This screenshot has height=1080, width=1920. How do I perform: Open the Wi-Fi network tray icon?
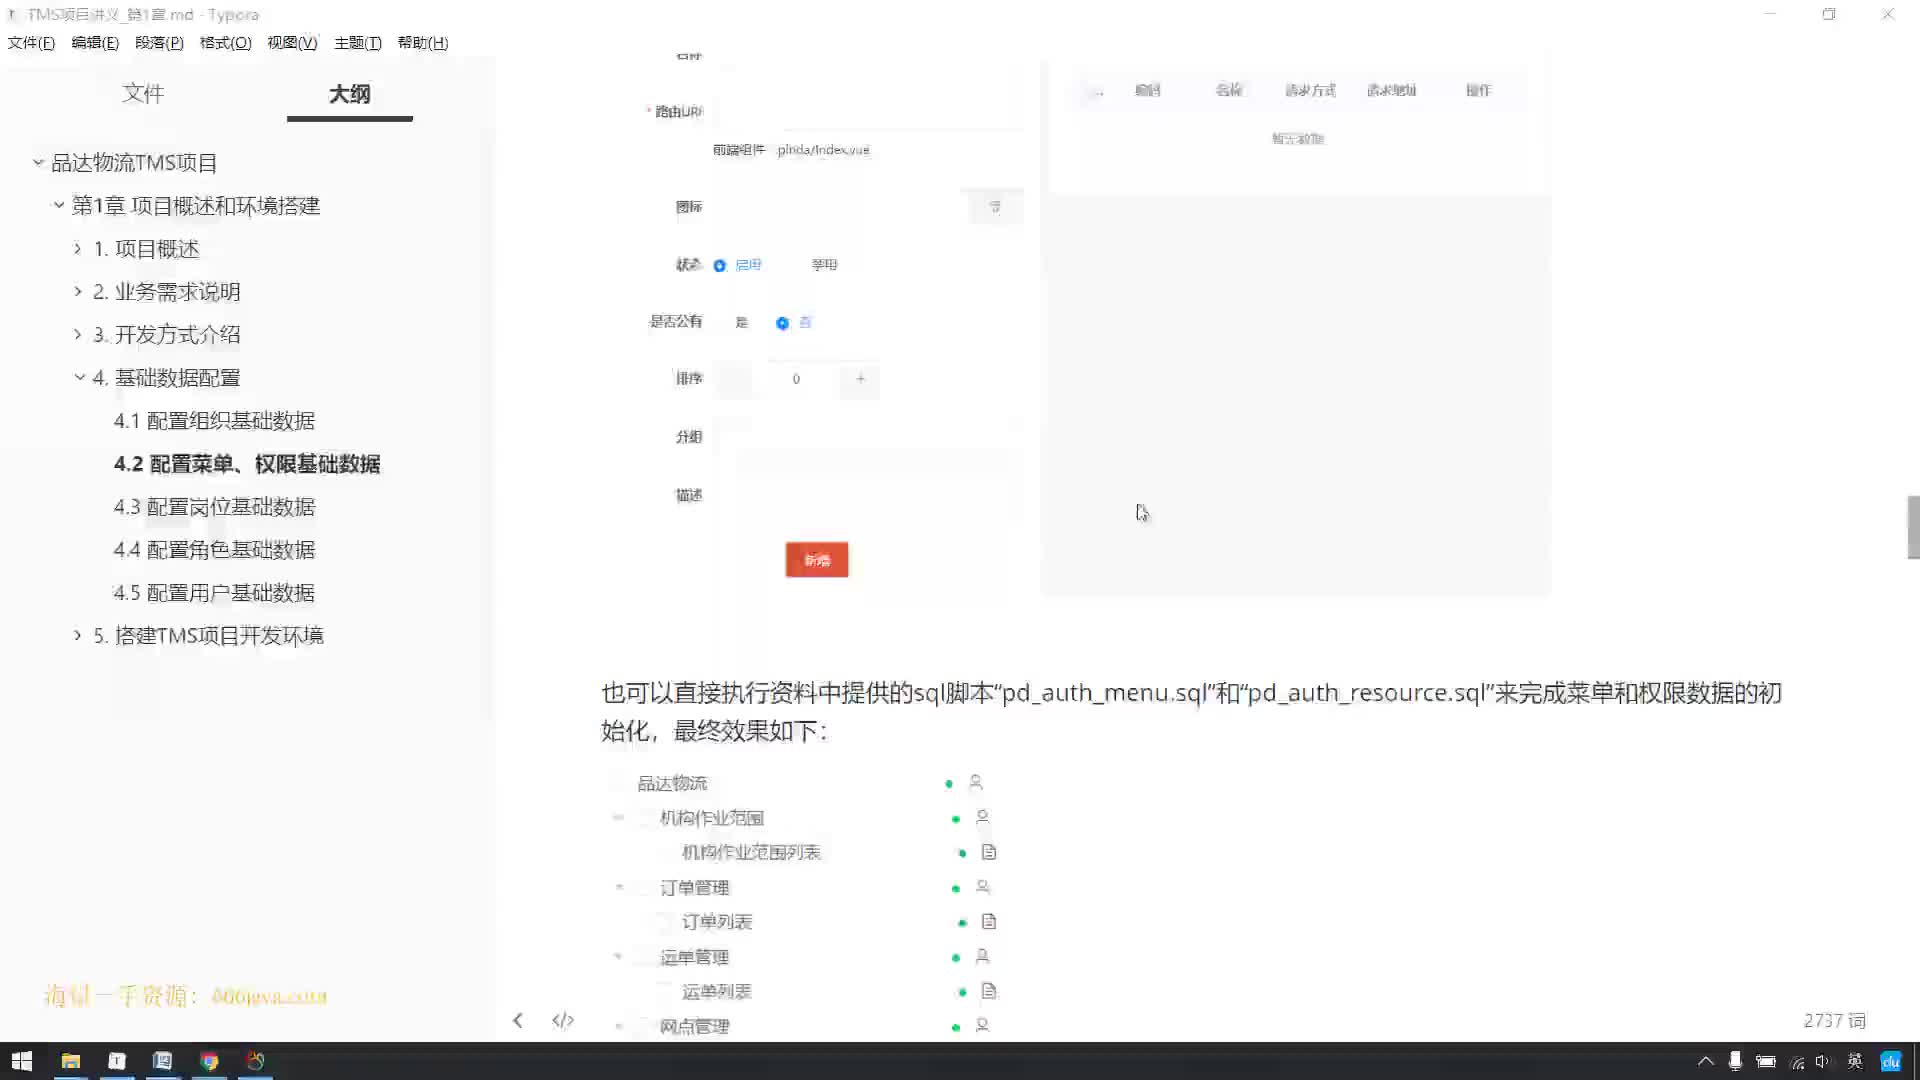[1797, 1062]
